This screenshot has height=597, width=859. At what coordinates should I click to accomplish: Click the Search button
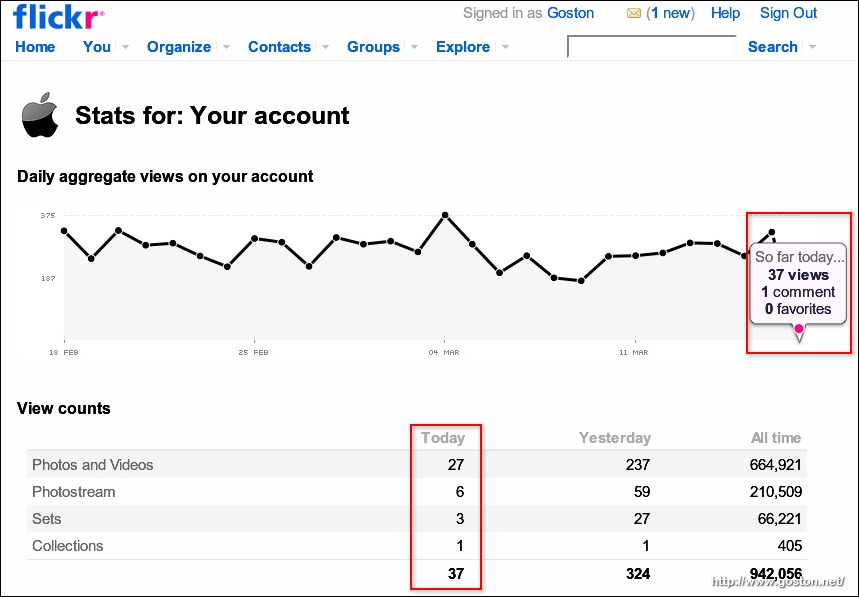point(772,47)
